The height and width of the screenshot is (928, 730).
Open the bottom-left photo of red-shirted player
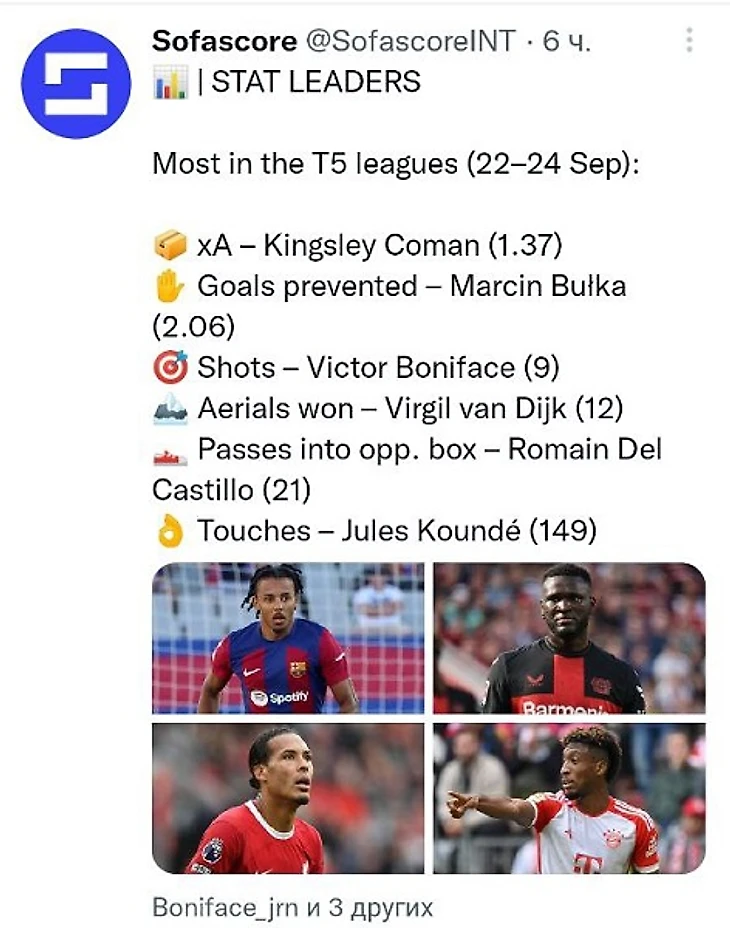click(288, 798)
